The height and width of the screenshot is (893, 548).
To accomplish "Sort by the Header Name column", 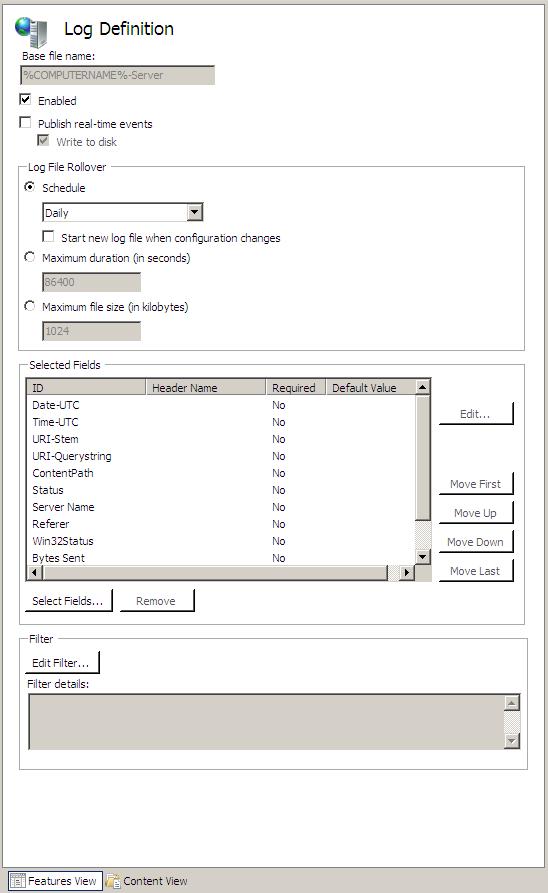I will point(206,387).
